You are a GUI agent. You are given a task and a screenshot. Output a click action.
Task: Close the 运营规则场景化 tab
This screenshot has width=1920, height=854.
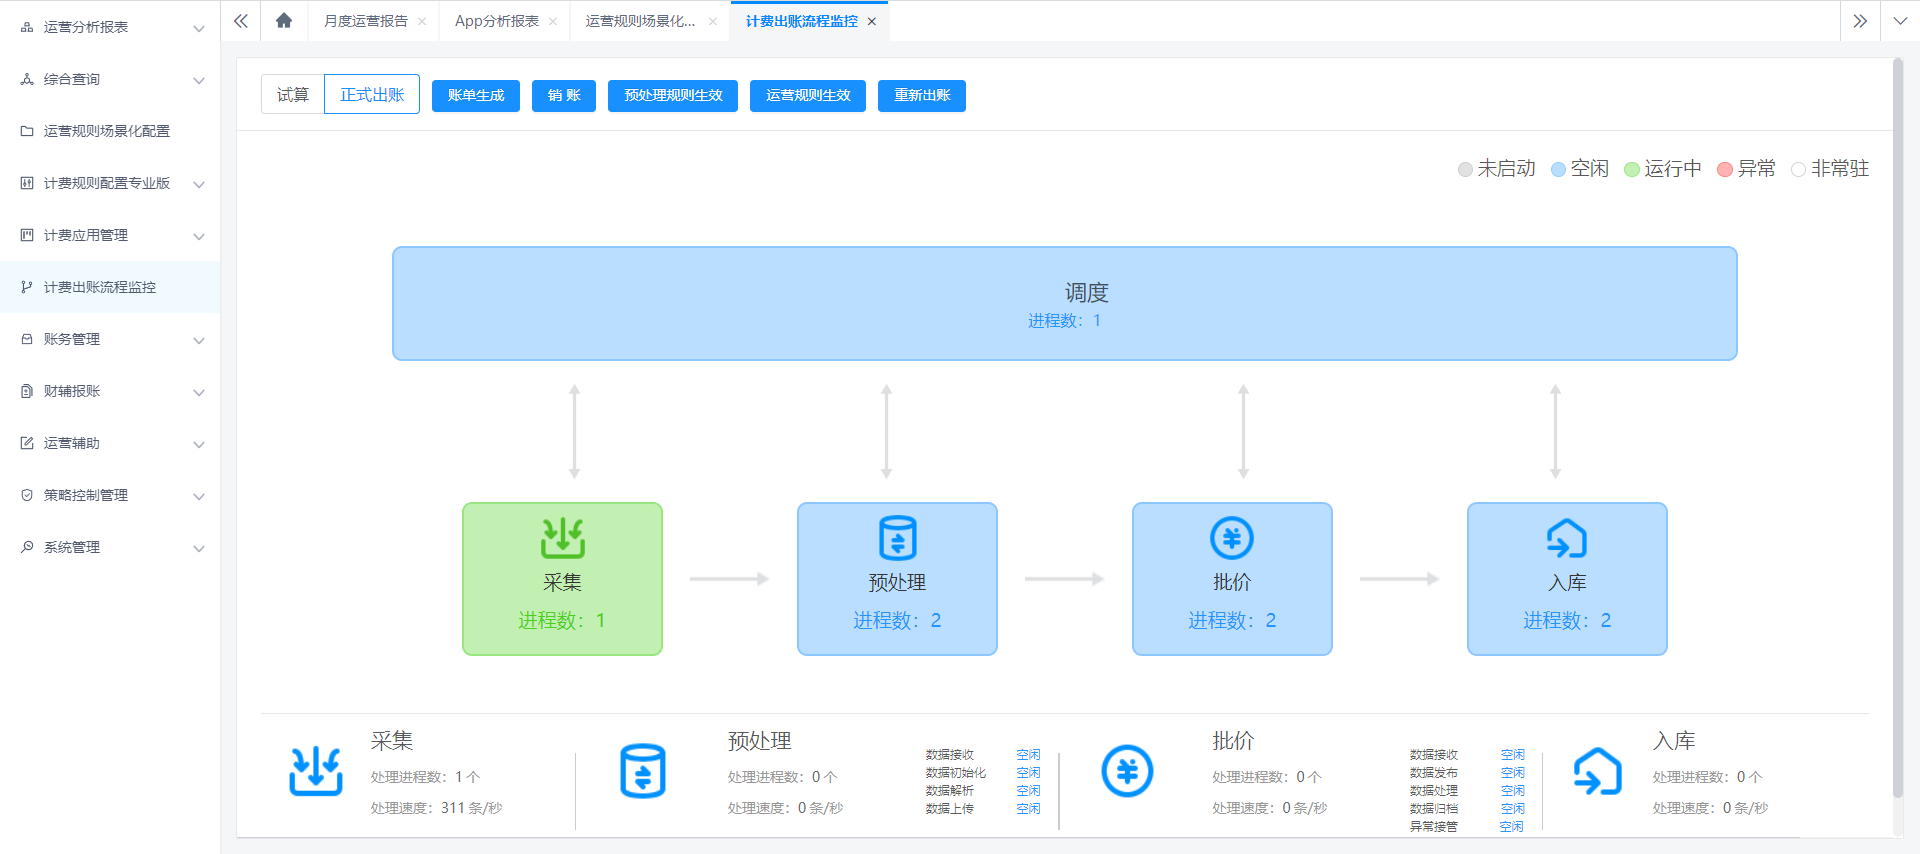713,21
